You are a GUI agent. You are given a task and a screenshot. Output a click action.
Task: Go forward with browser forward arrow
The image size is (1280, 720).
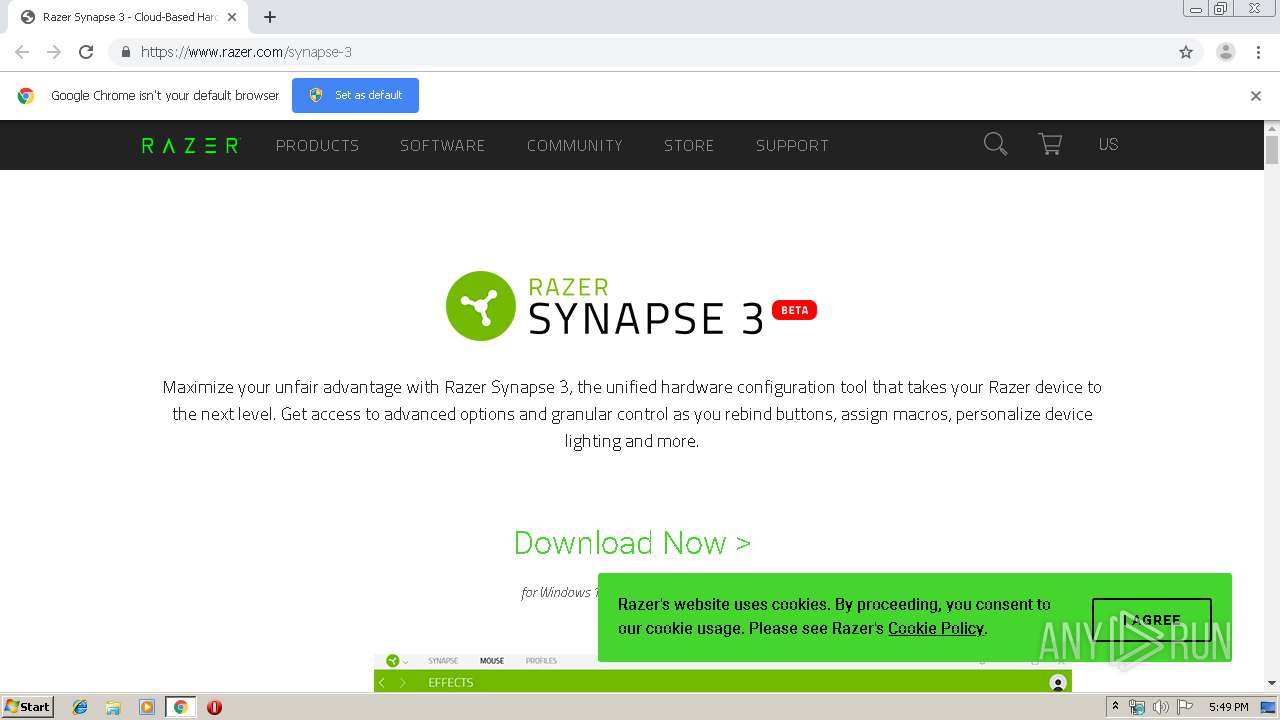click(x=54, y=52)
